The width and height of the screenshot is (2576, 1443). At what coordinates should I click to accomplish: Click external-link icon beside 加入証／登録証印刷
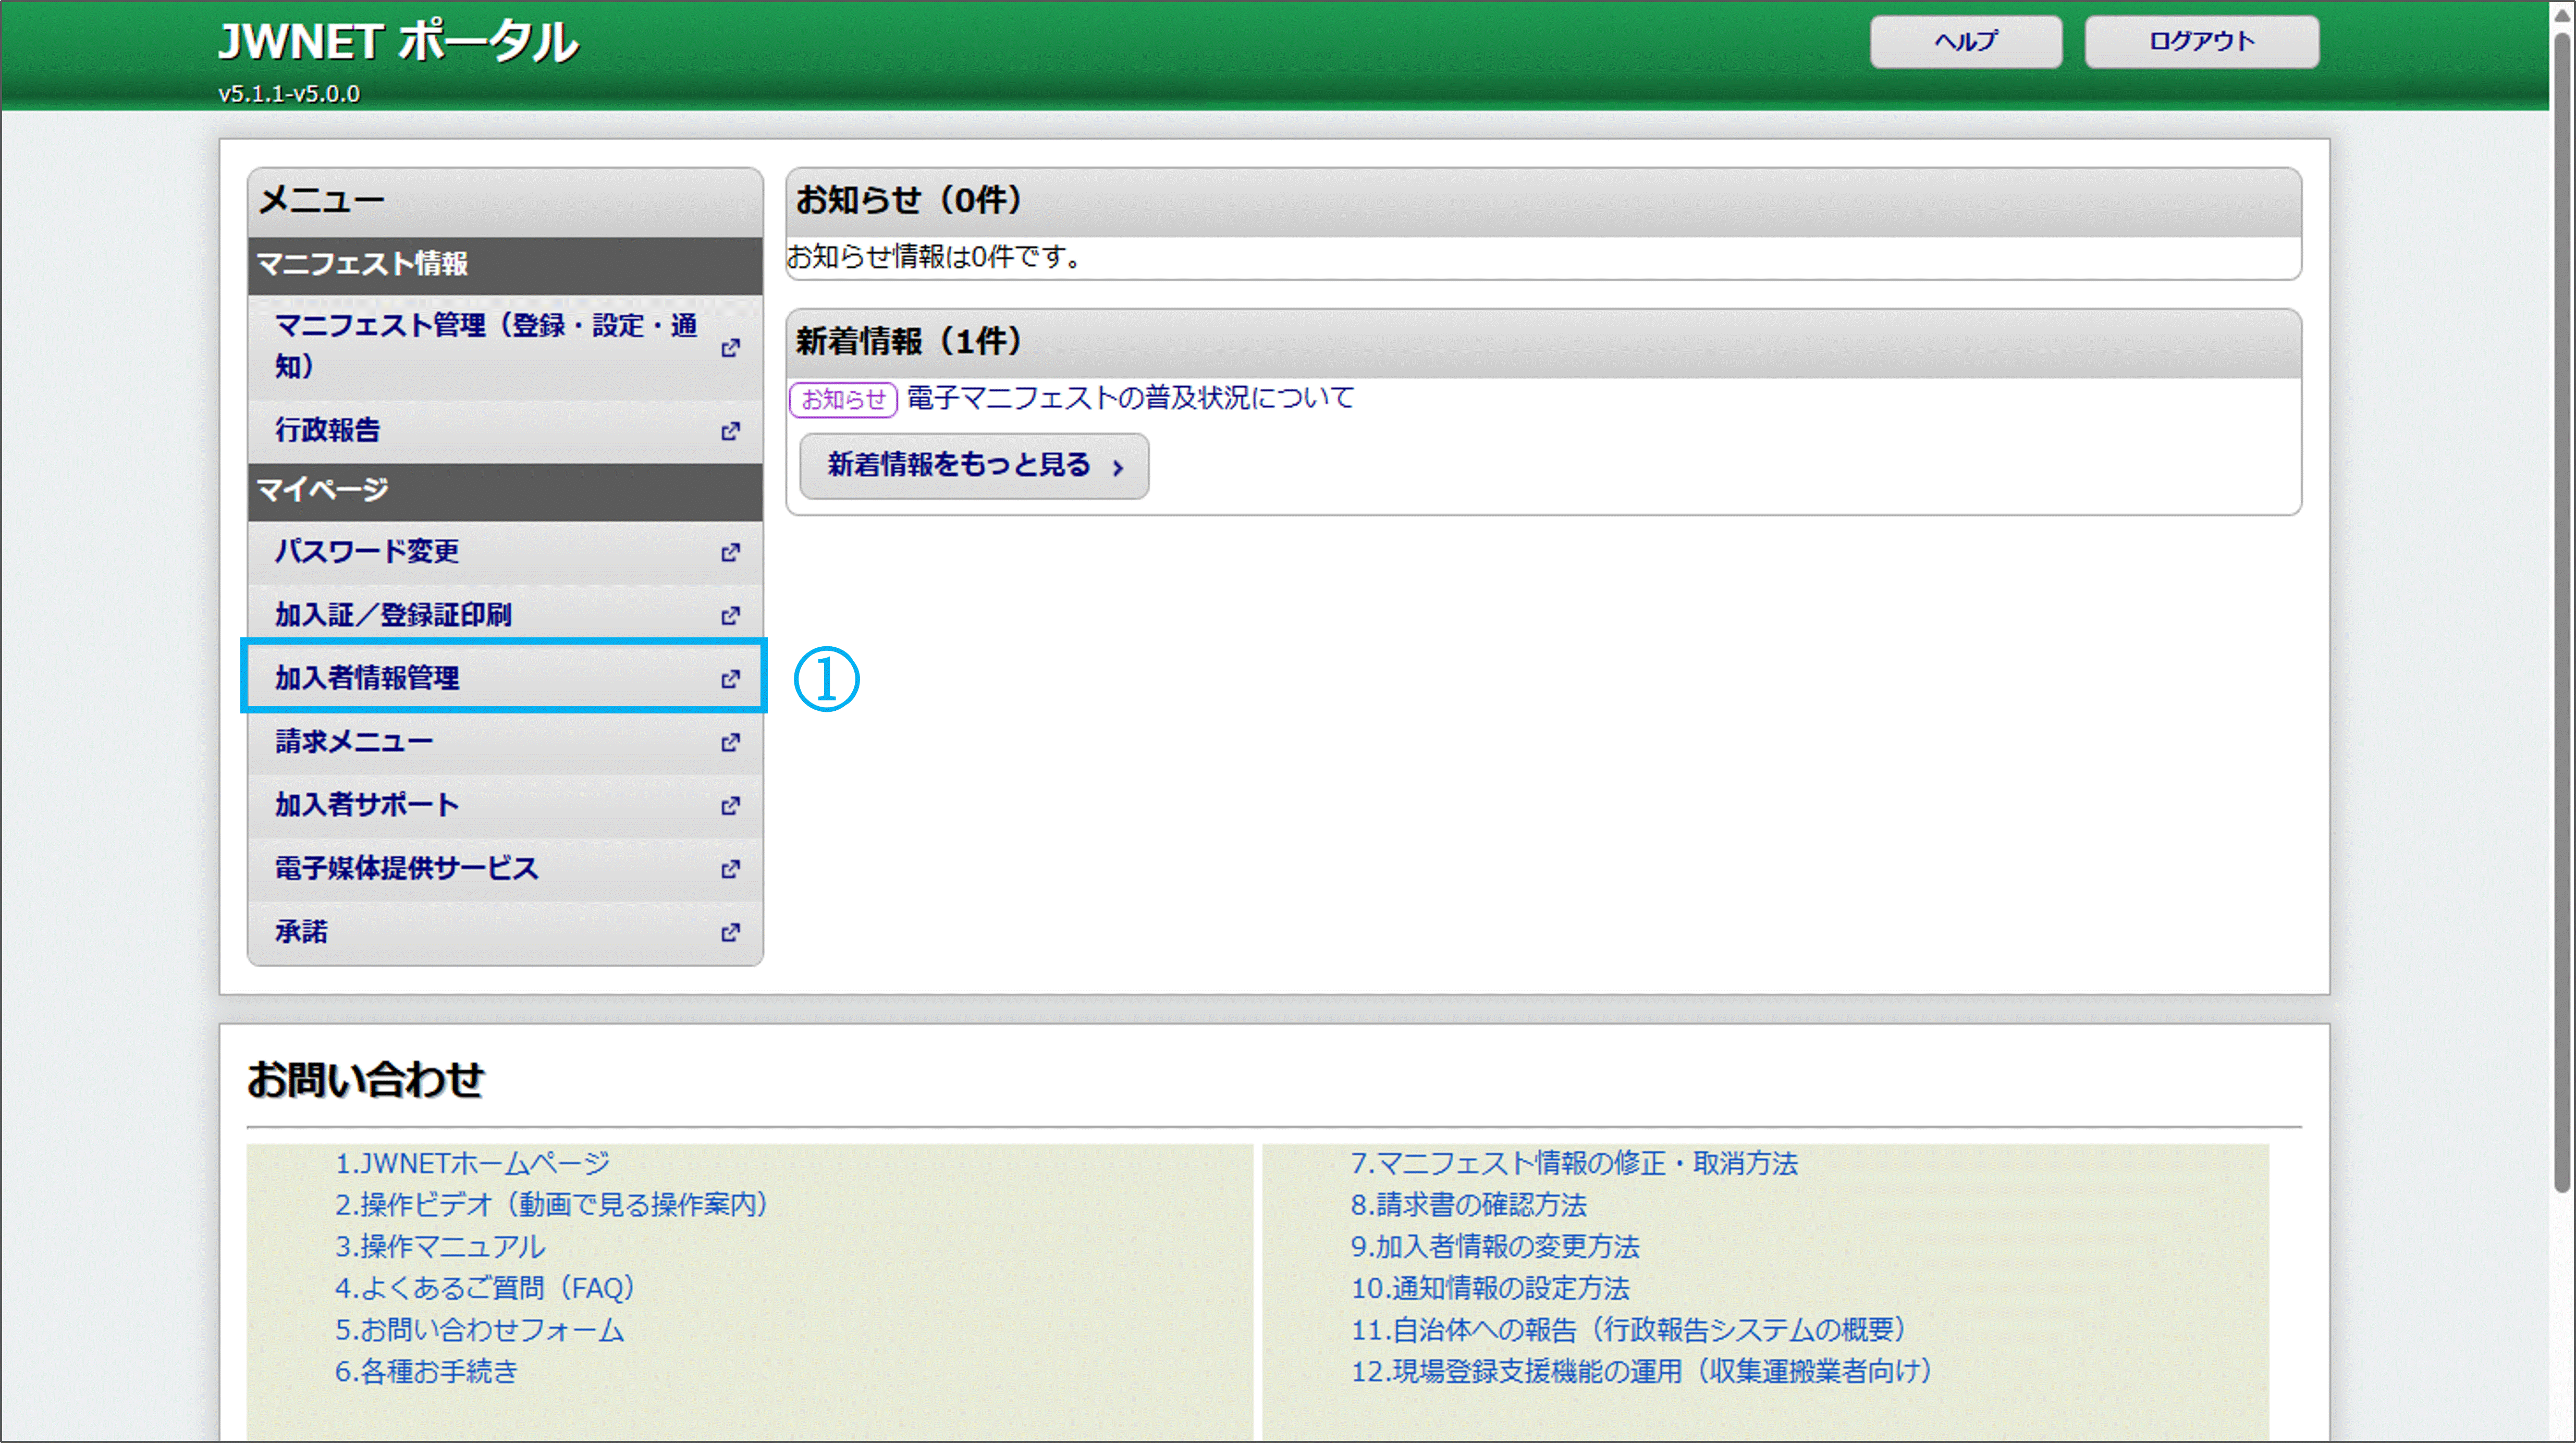tap(730, 615)
